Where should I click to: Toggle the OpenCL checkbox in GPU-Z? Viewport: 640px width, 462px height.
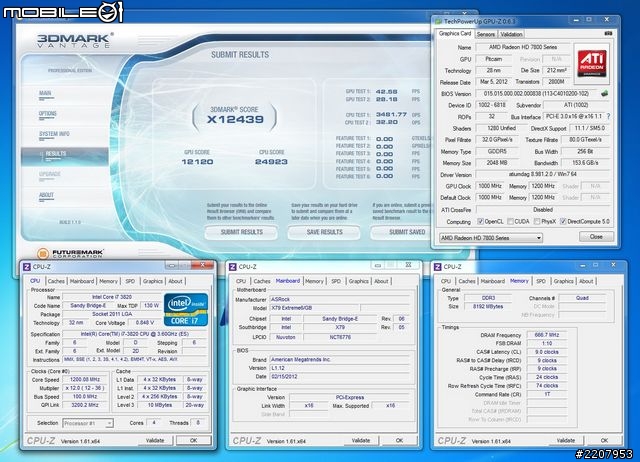480,221
